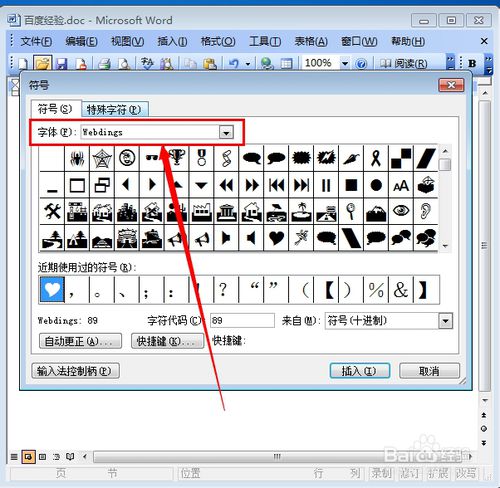This screenshot has width=500, height=488.
Task: Click the horizontal scrollbar of the document
Action: [277, 457]
